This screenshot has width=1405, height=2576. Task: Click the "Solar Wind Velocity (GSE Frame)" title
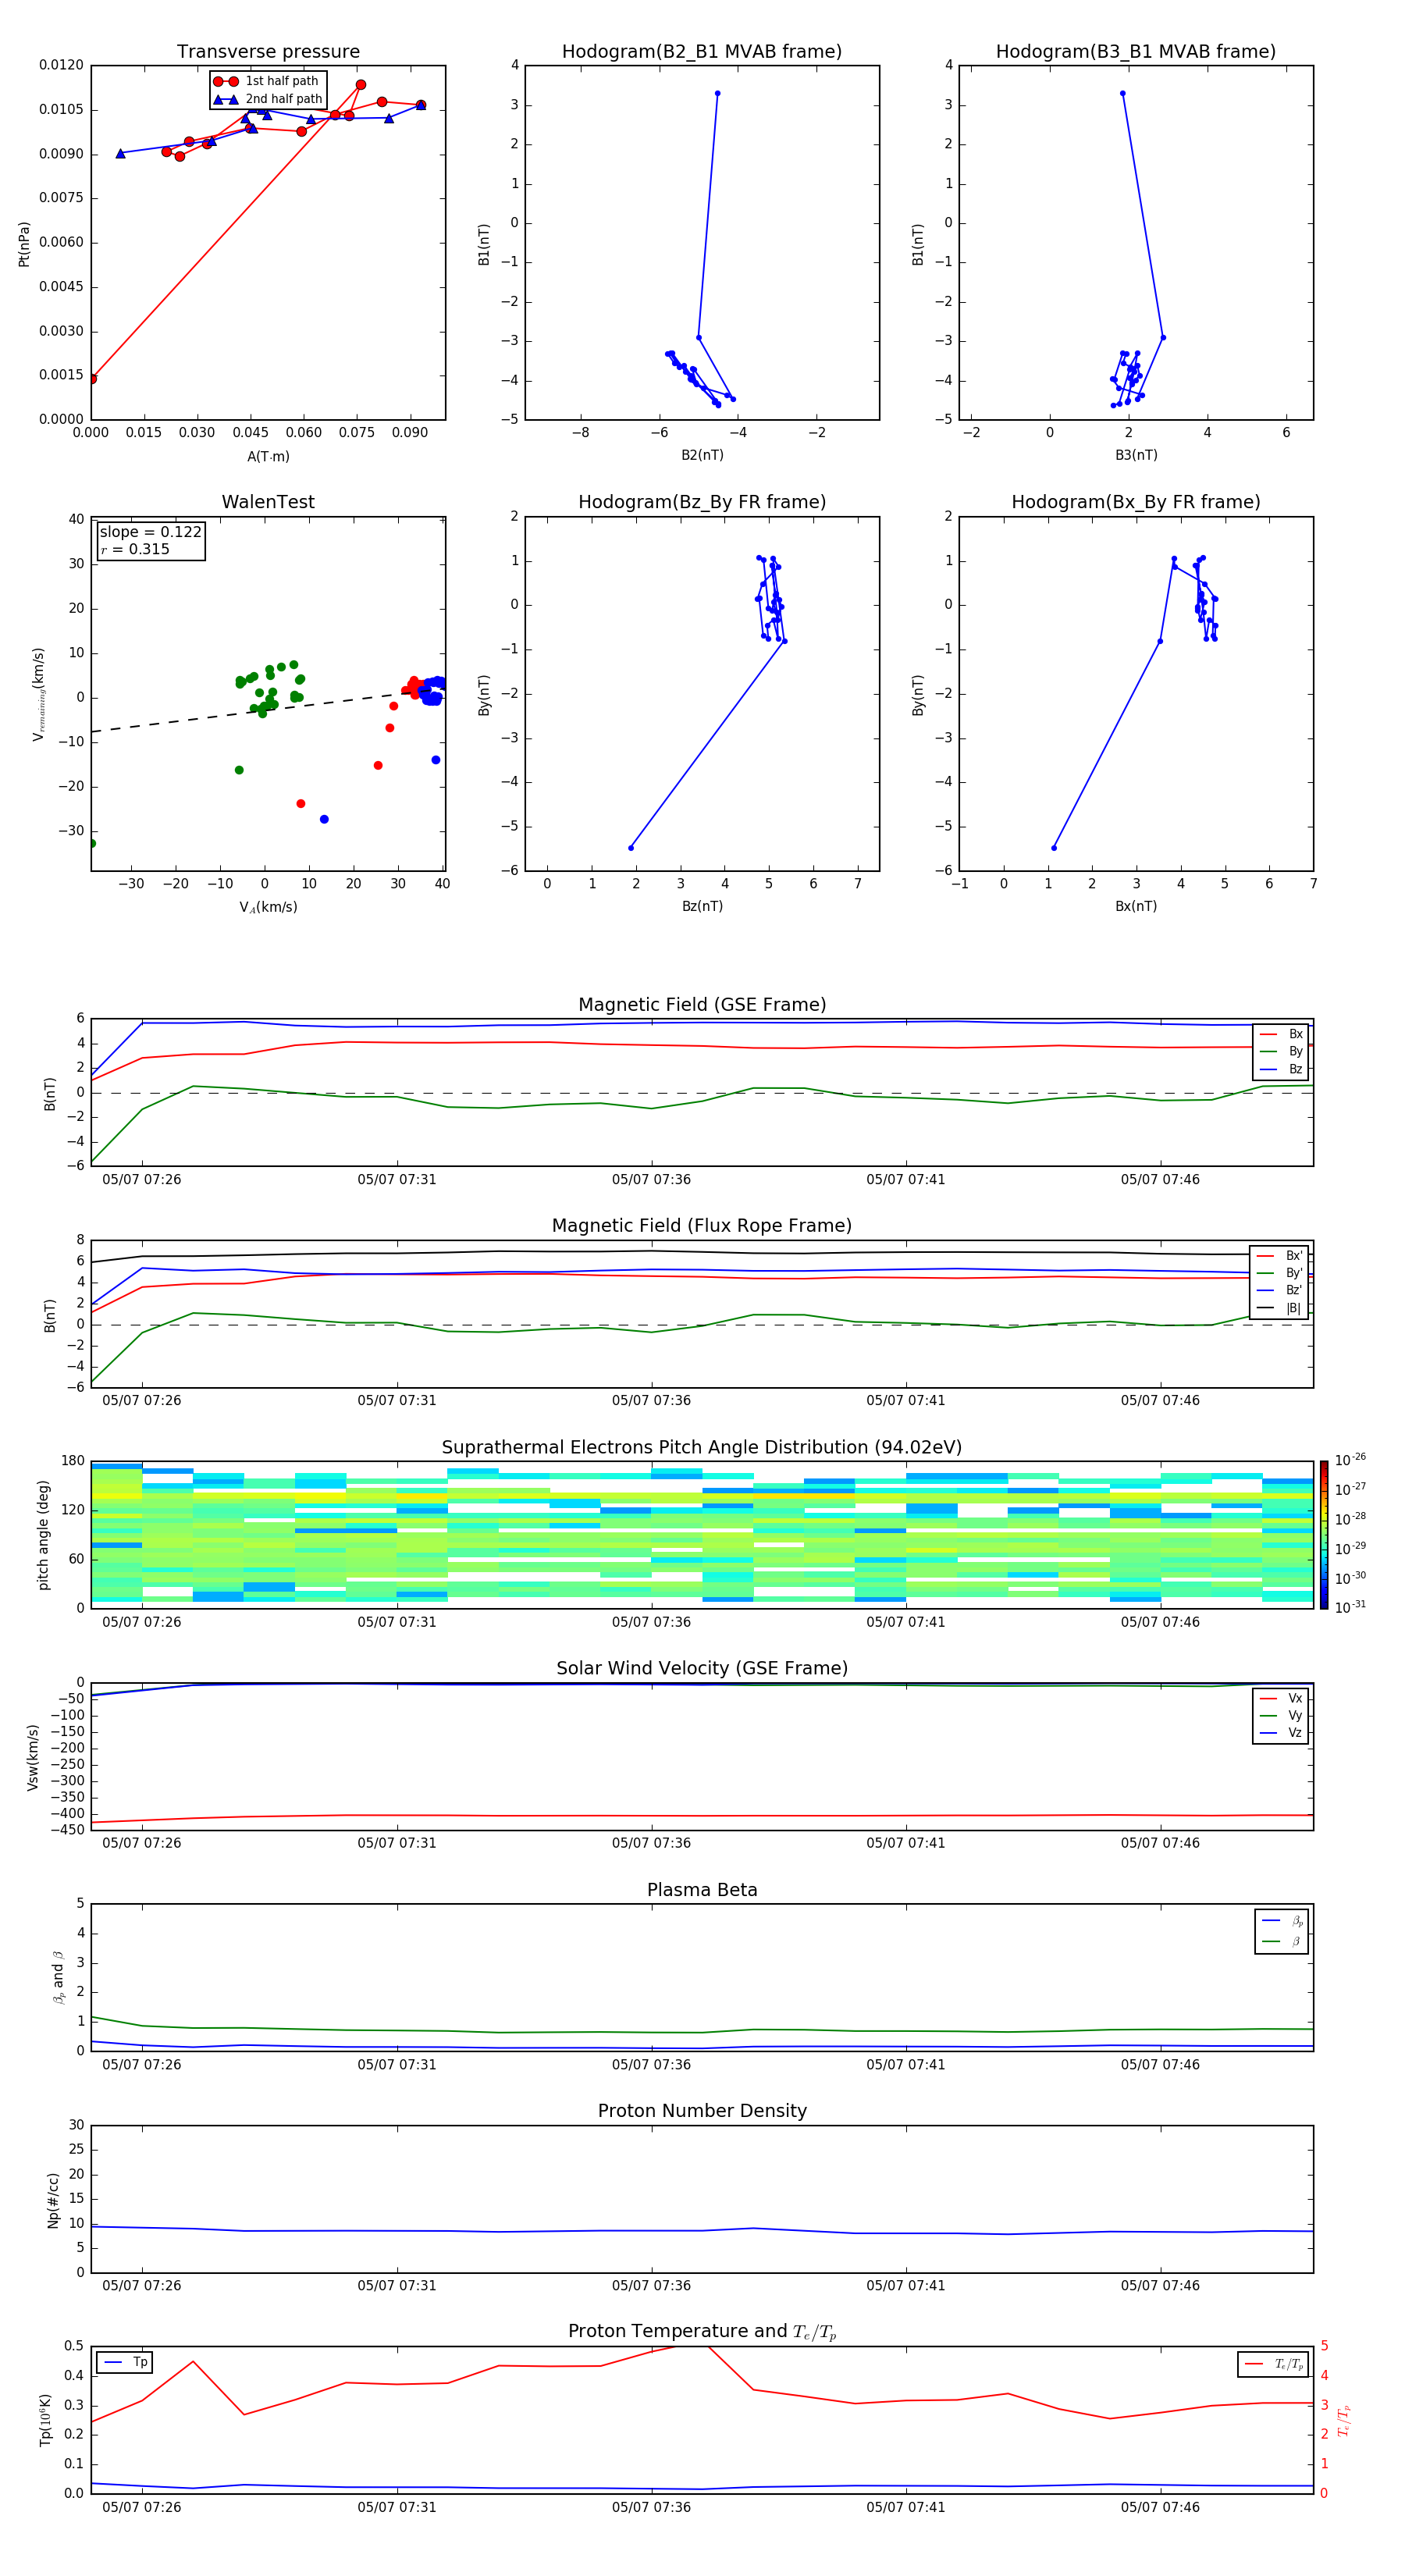tap(702, 1669)
